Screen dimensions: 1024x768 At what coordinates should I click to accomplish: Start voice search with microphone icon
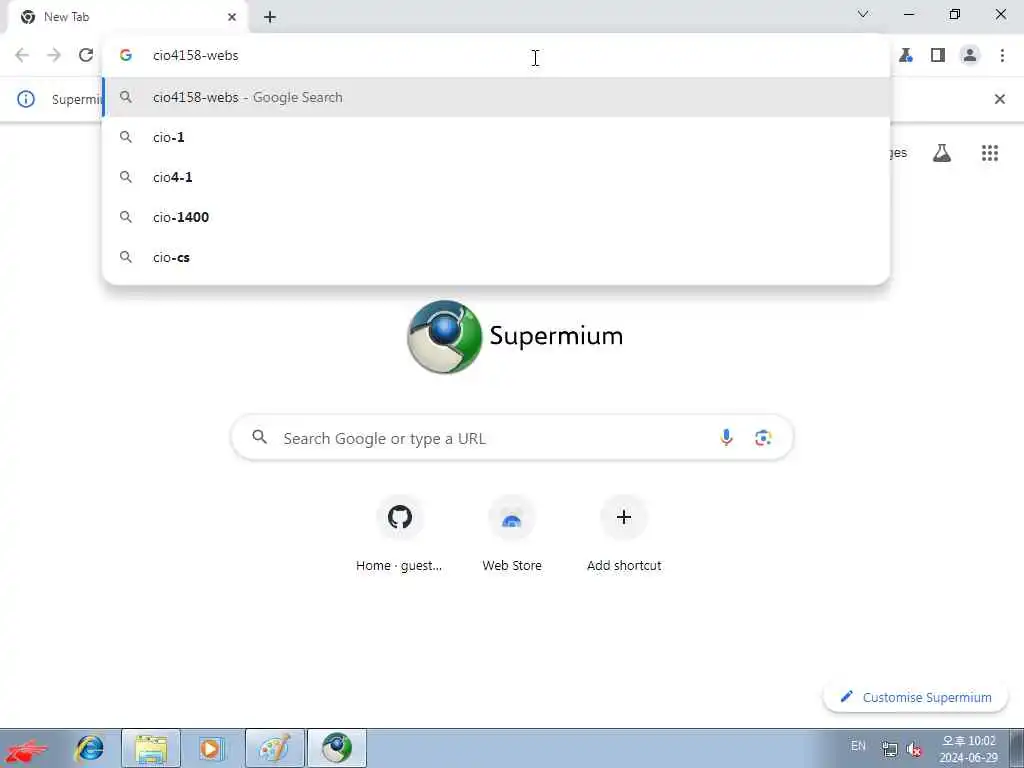tap(726, 437)
